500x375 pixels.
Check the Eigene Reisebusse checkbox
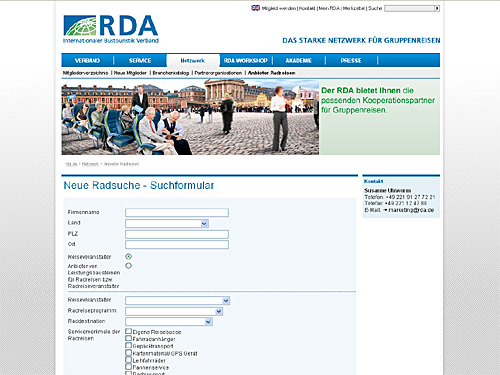pos(128,331)
